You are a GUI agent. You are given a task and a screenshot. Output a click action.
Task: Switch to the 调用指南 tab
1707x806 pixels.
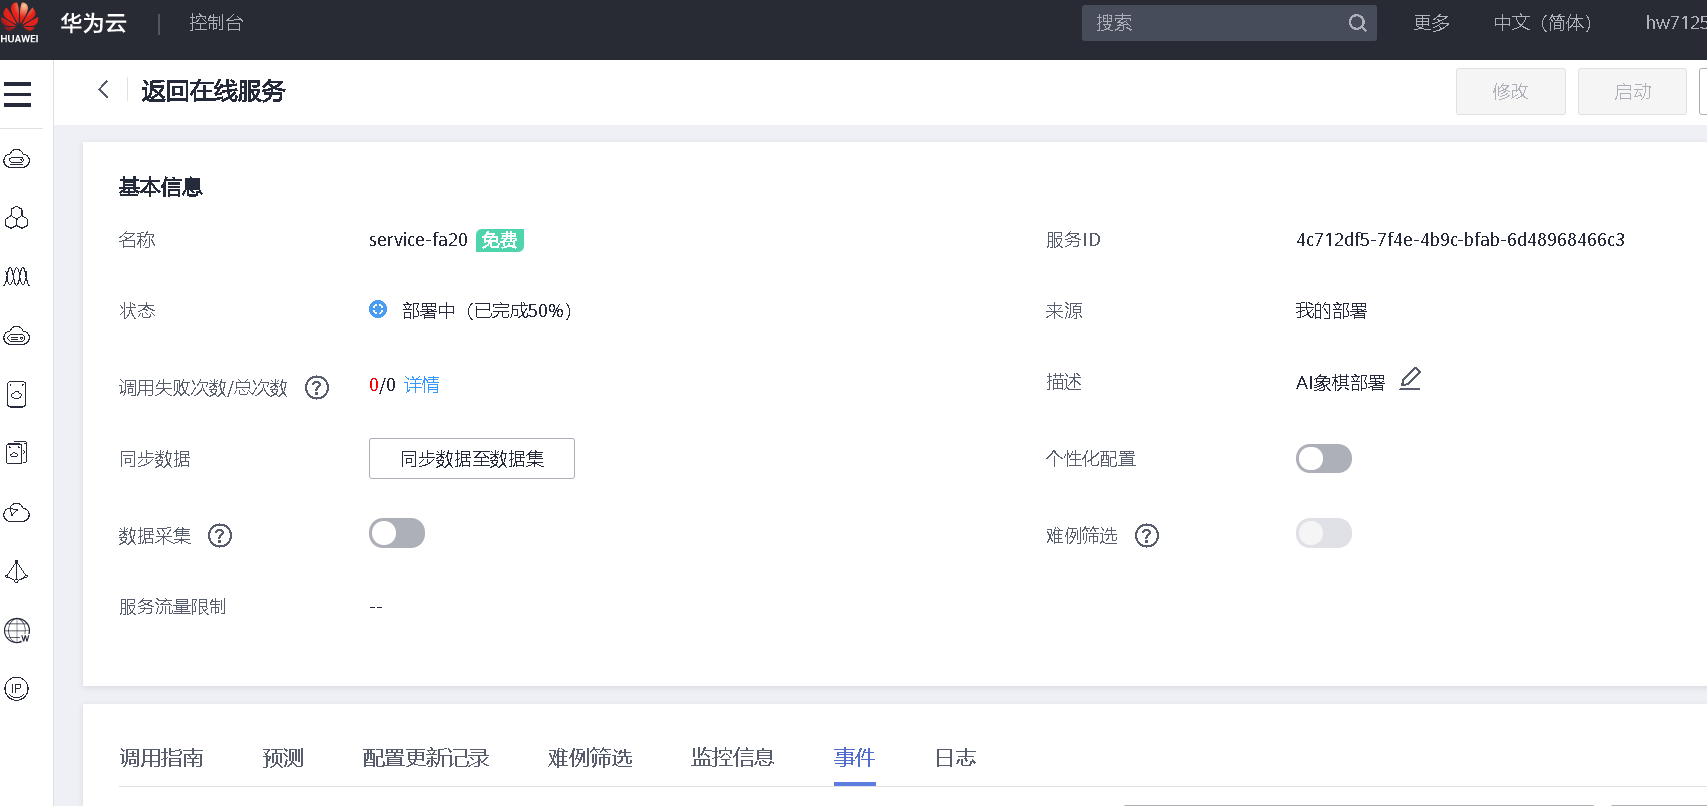pos(161,758)
